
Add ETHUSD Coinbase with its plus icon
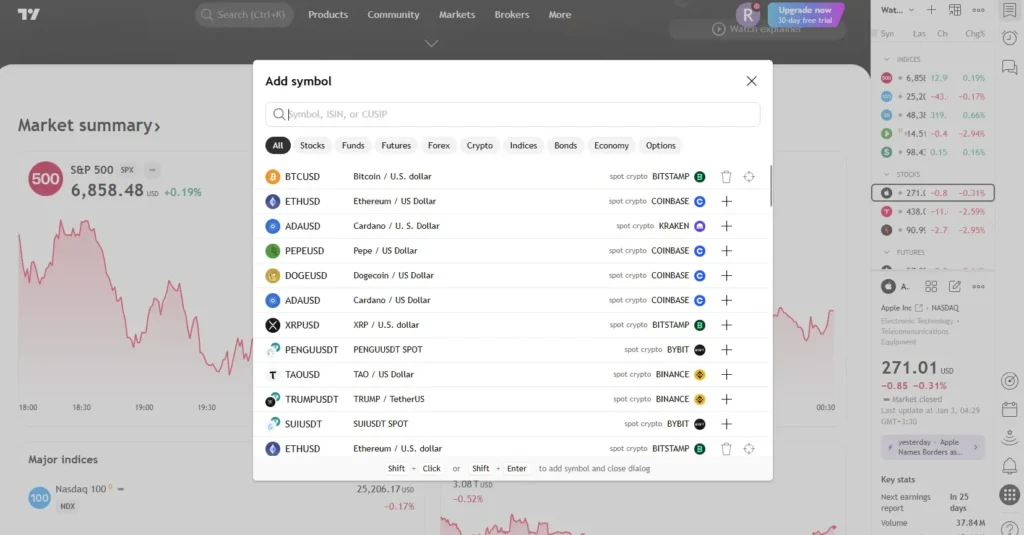[727, 201]
